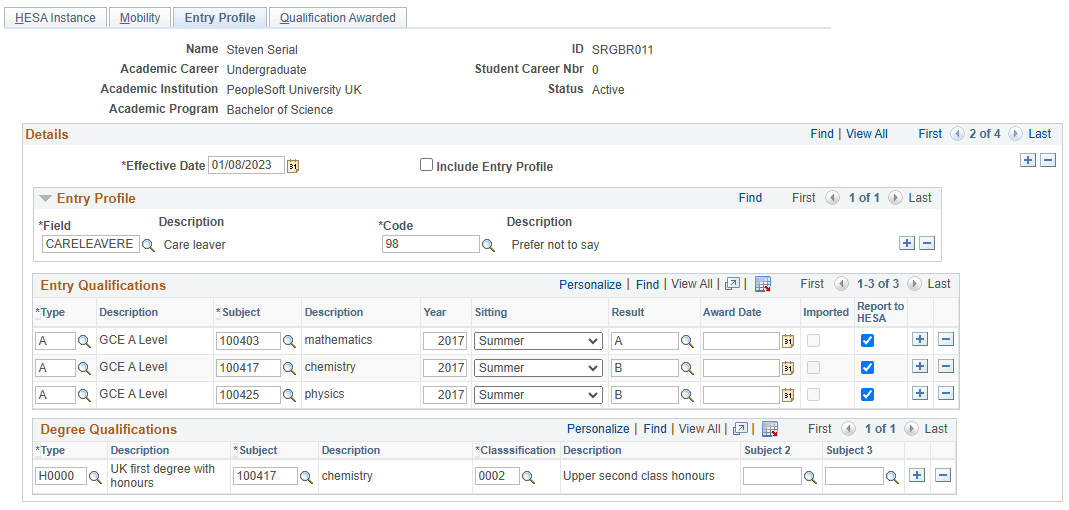Click the Subject 2 input field
Screen dimensions: 1069x510
tap(771, 477)
